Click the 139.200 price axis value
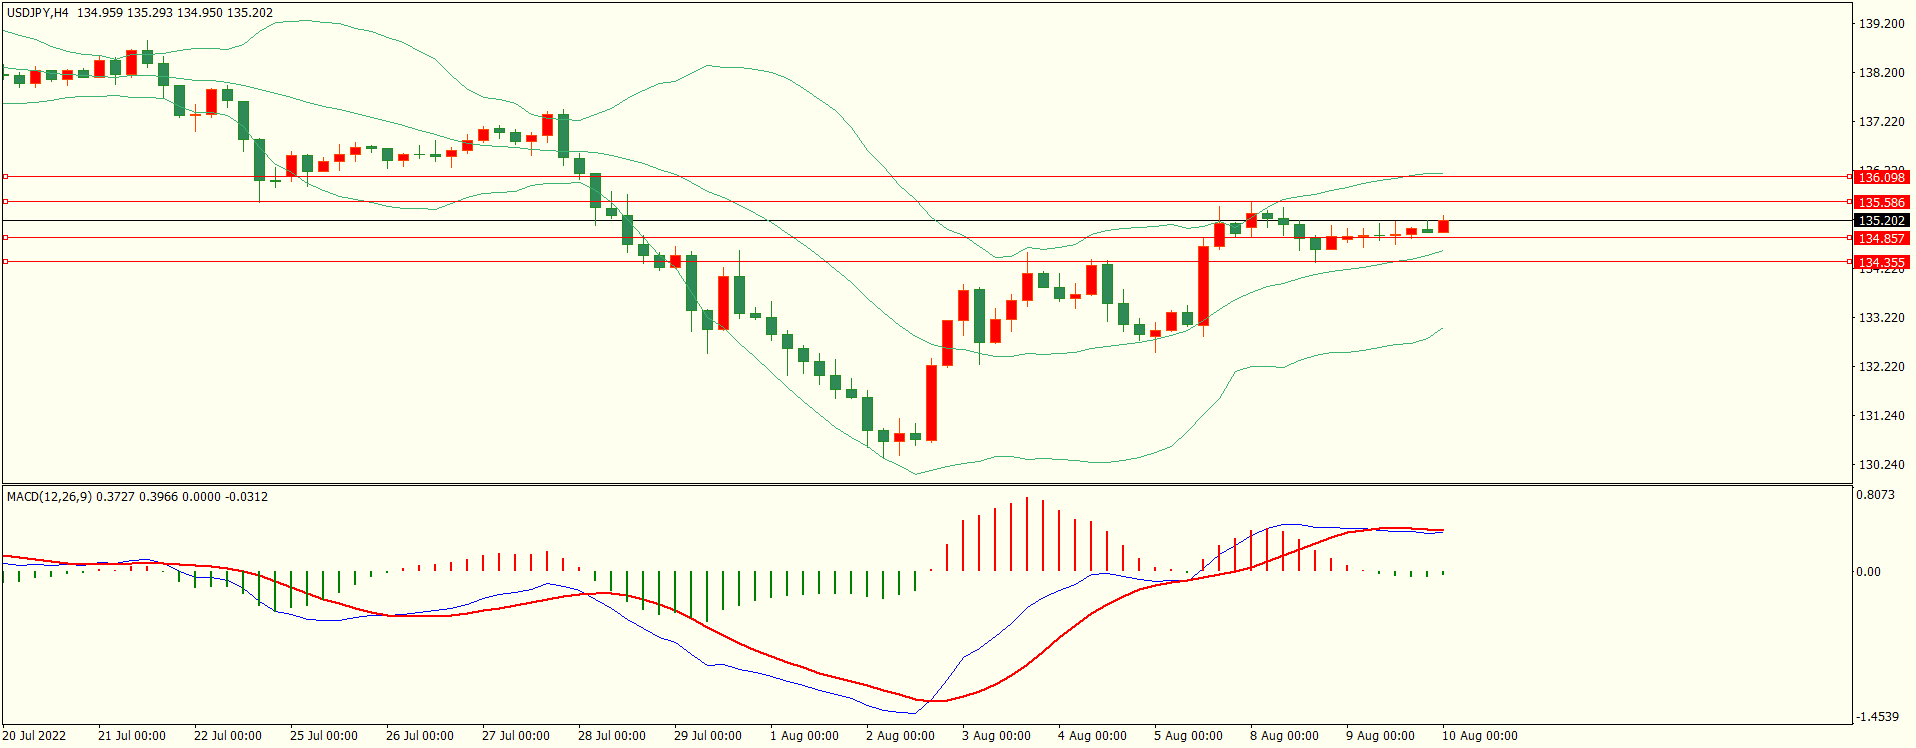 (x=1881, y=24)
